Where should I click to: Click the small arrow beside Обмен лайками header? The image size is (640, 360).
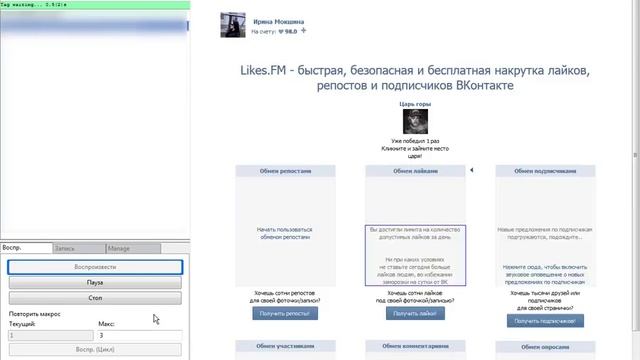pos(471,170)
